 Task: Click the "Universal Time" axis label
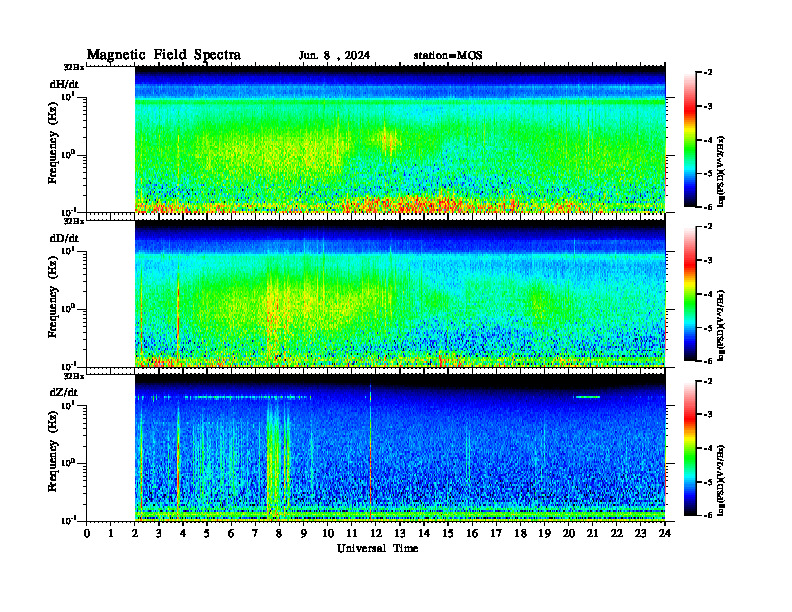click(377, 548)
